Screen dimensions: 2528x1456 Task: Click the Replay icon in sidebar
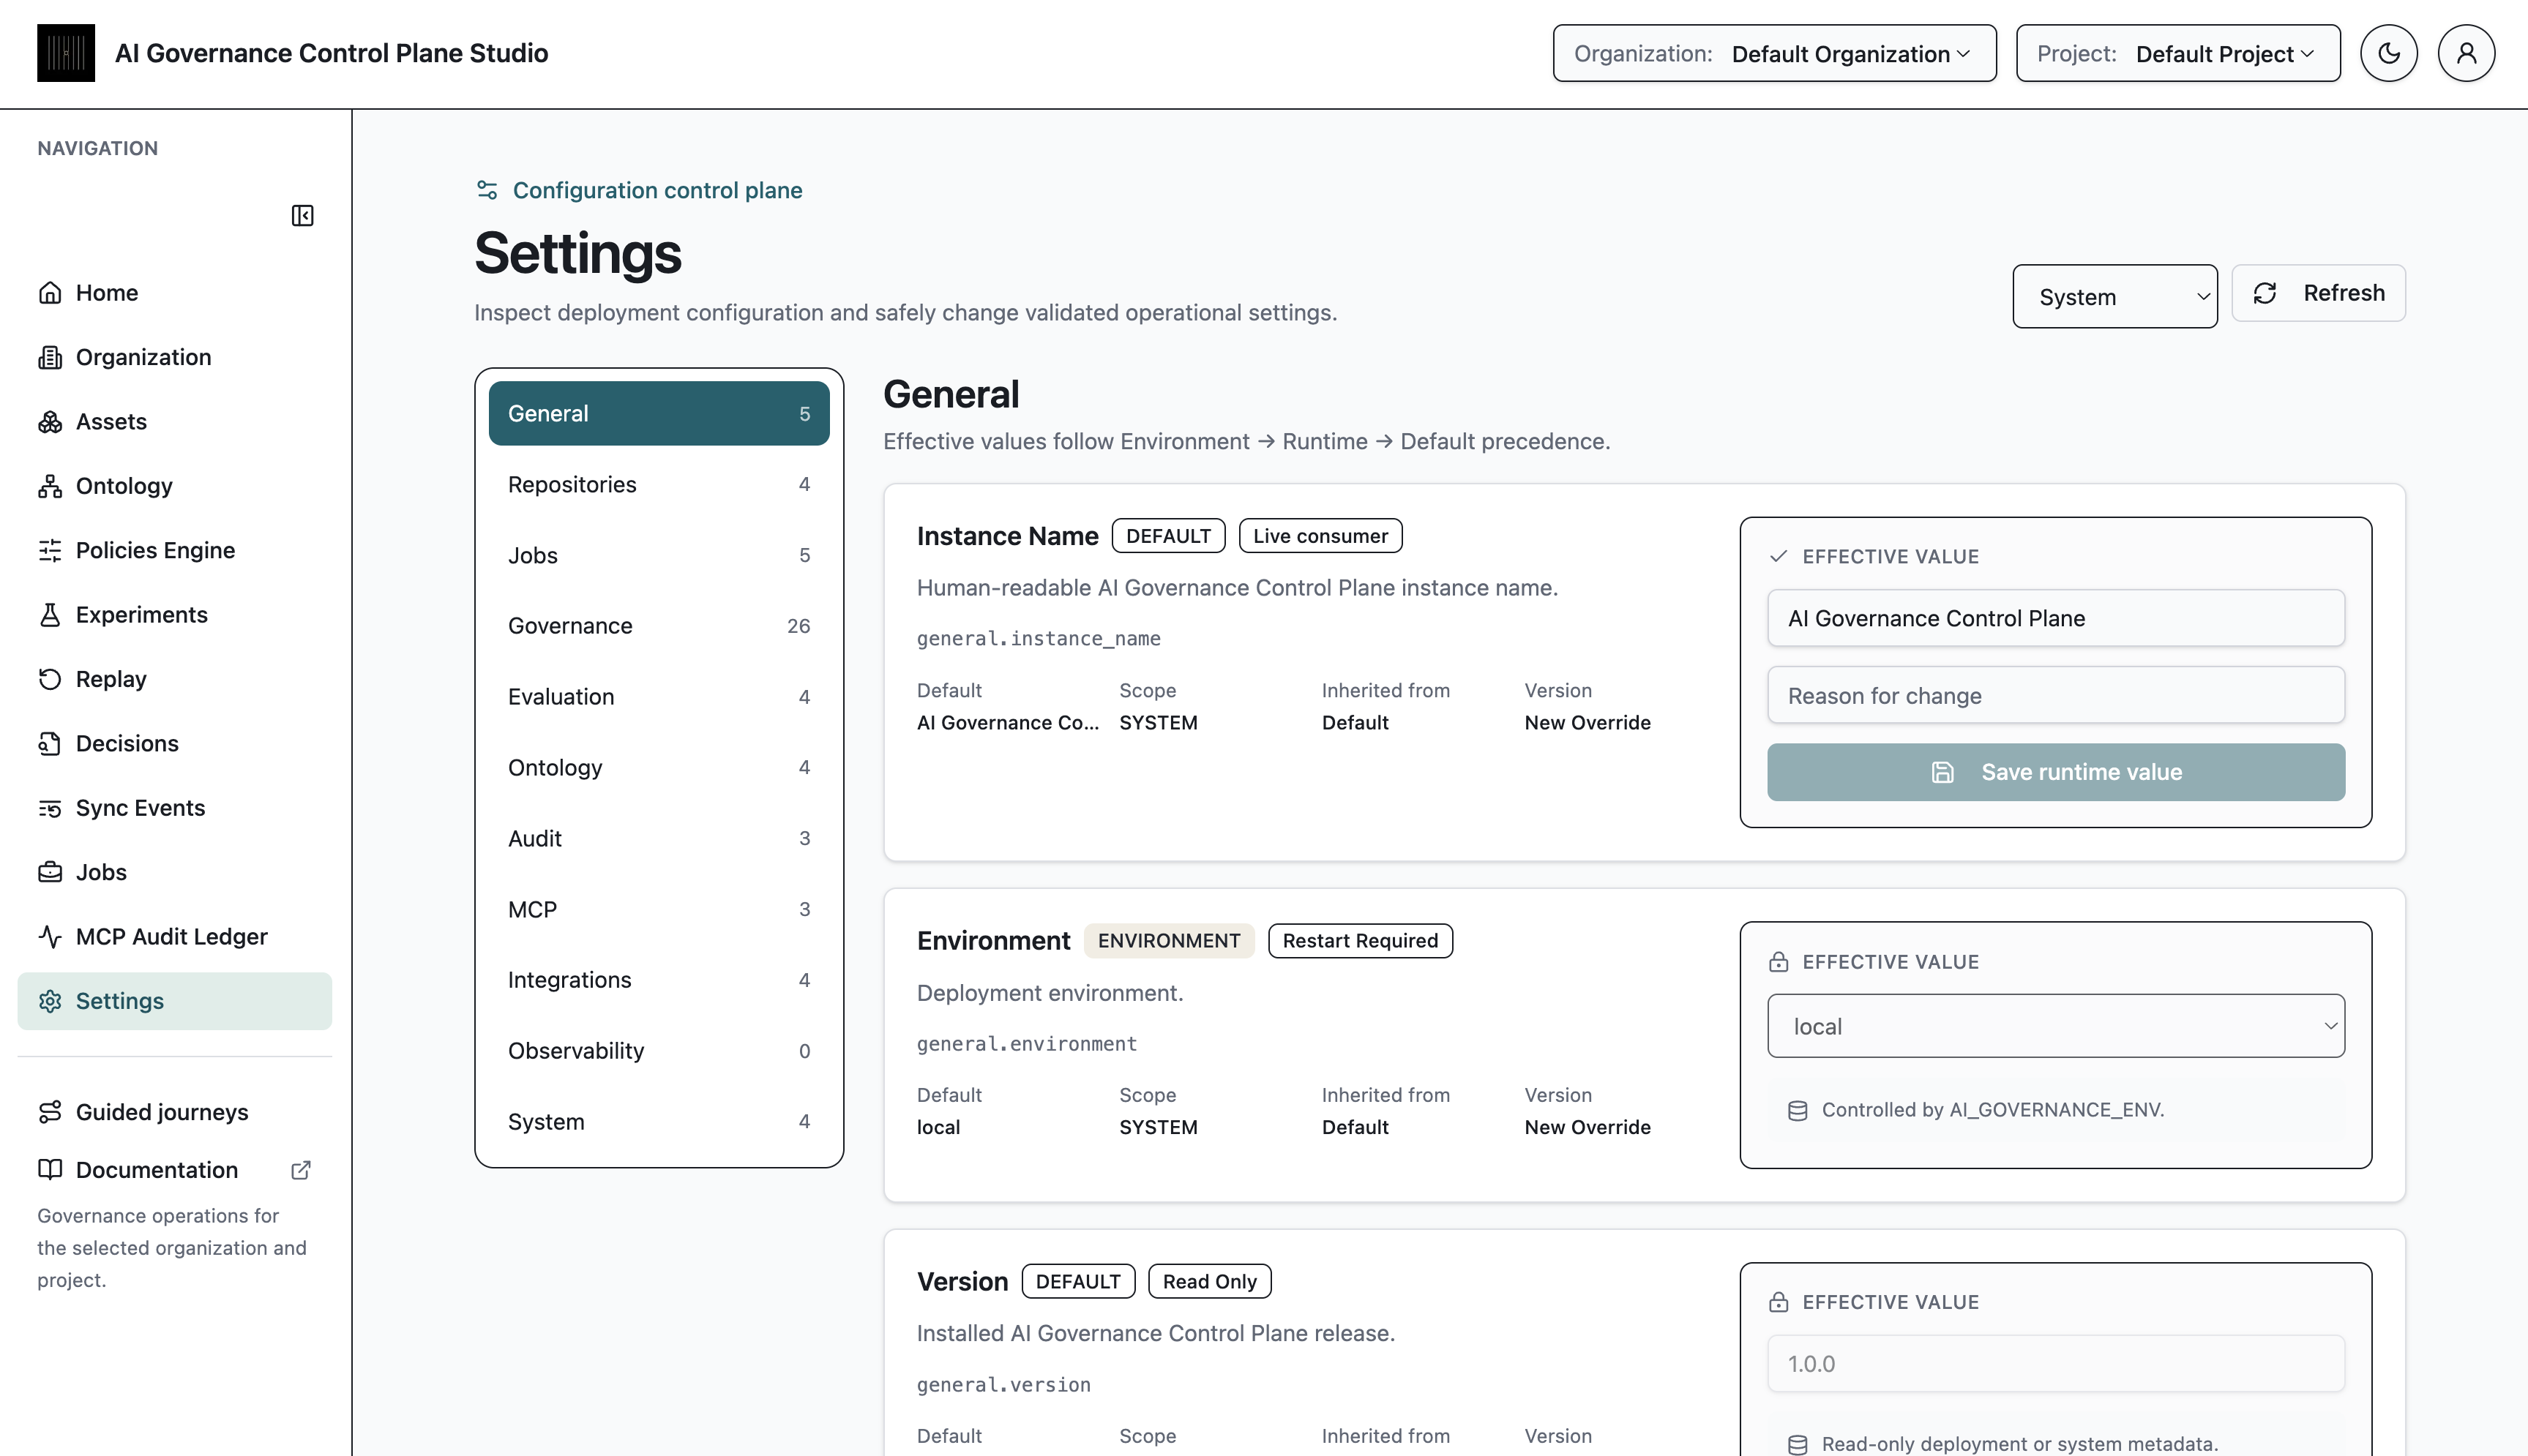pos(50,679)
